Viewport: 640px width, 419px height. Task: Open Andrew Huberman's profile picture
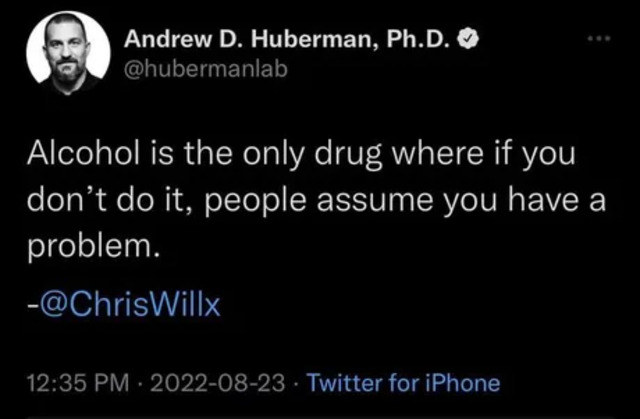(68, 53)
